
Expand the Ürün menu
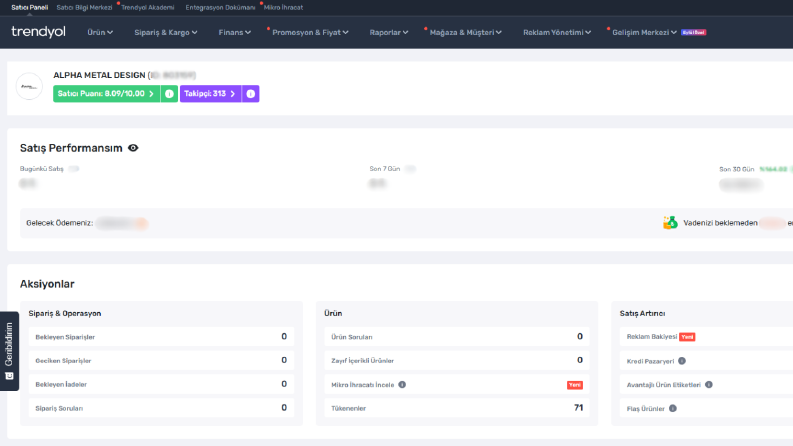click(x=100, y=32)
